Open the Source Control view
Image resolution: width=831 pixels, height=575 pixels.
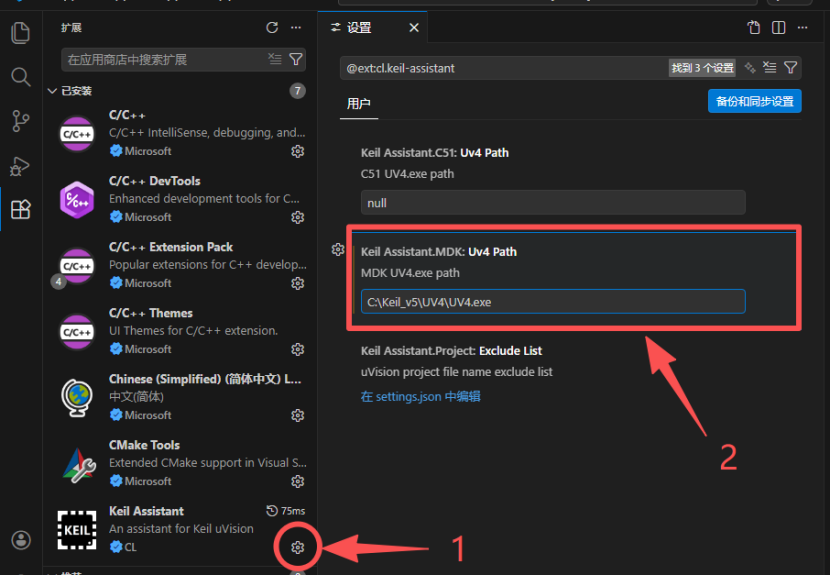(x=21, y=121)
